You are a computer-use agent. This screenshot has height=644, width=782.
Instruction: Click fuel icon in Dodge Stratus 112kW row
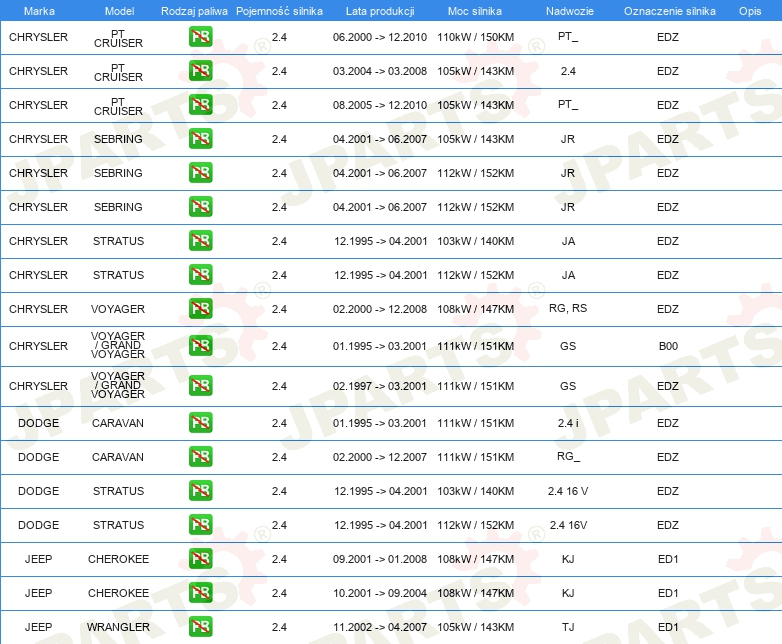click(x=200, y=524)
